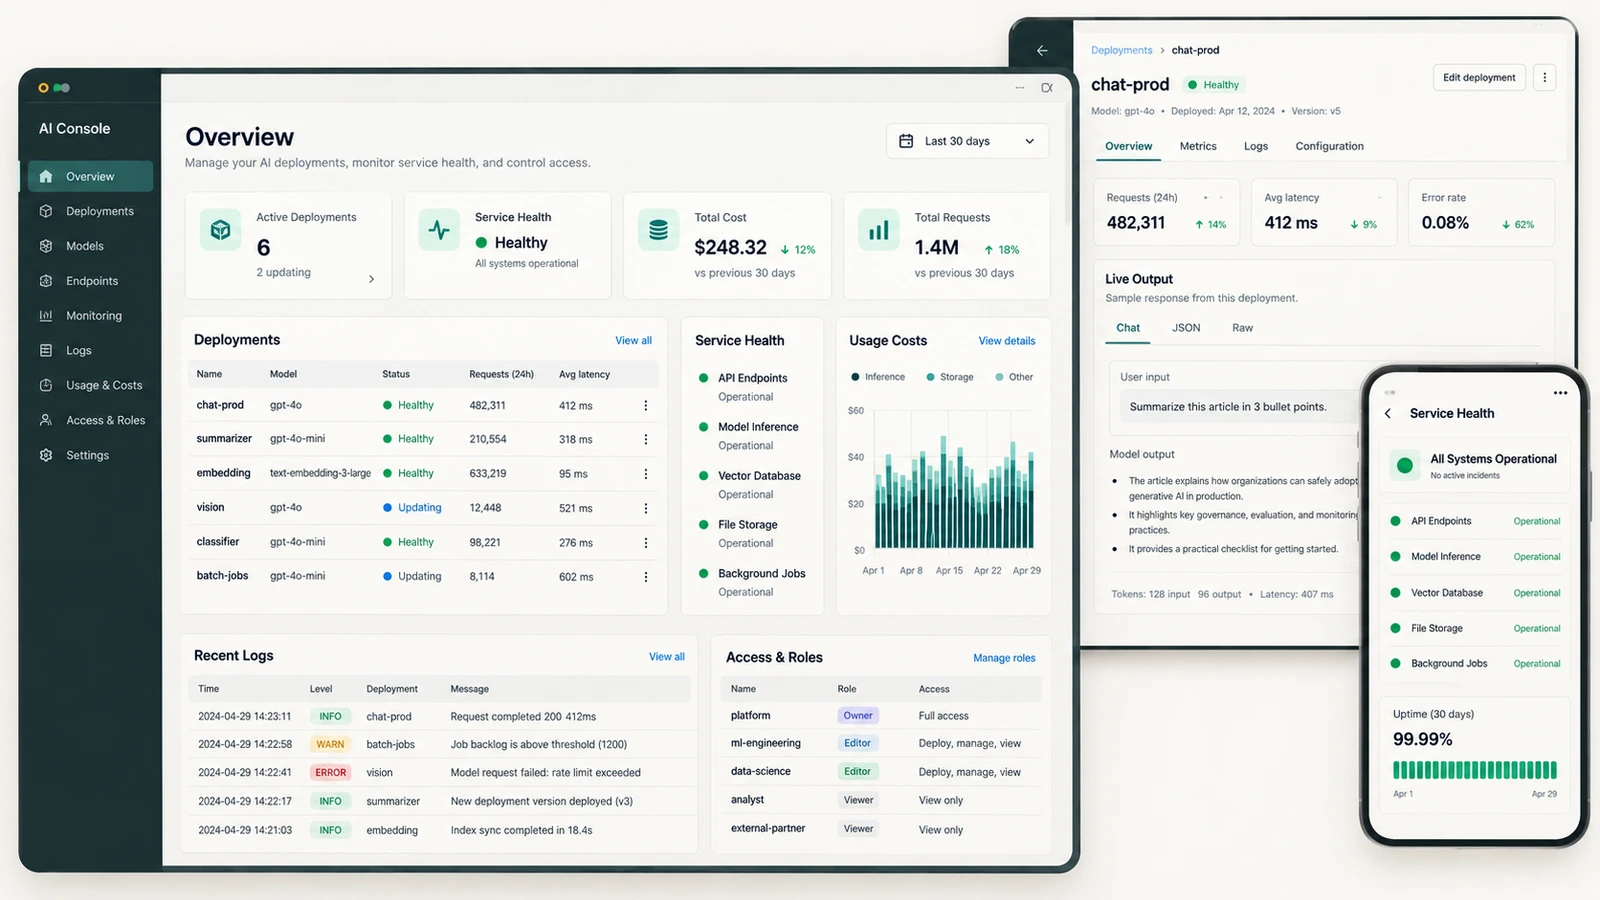Click the Active Deployments cube icon
The width and height of the screenshot is (1600, 900).
tap(220, 230)
